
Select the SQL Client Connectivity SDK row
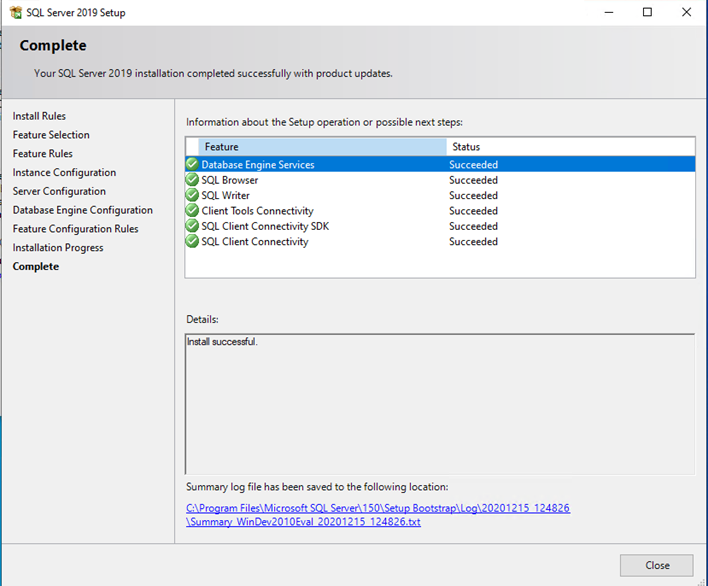[x=440, y=226]
